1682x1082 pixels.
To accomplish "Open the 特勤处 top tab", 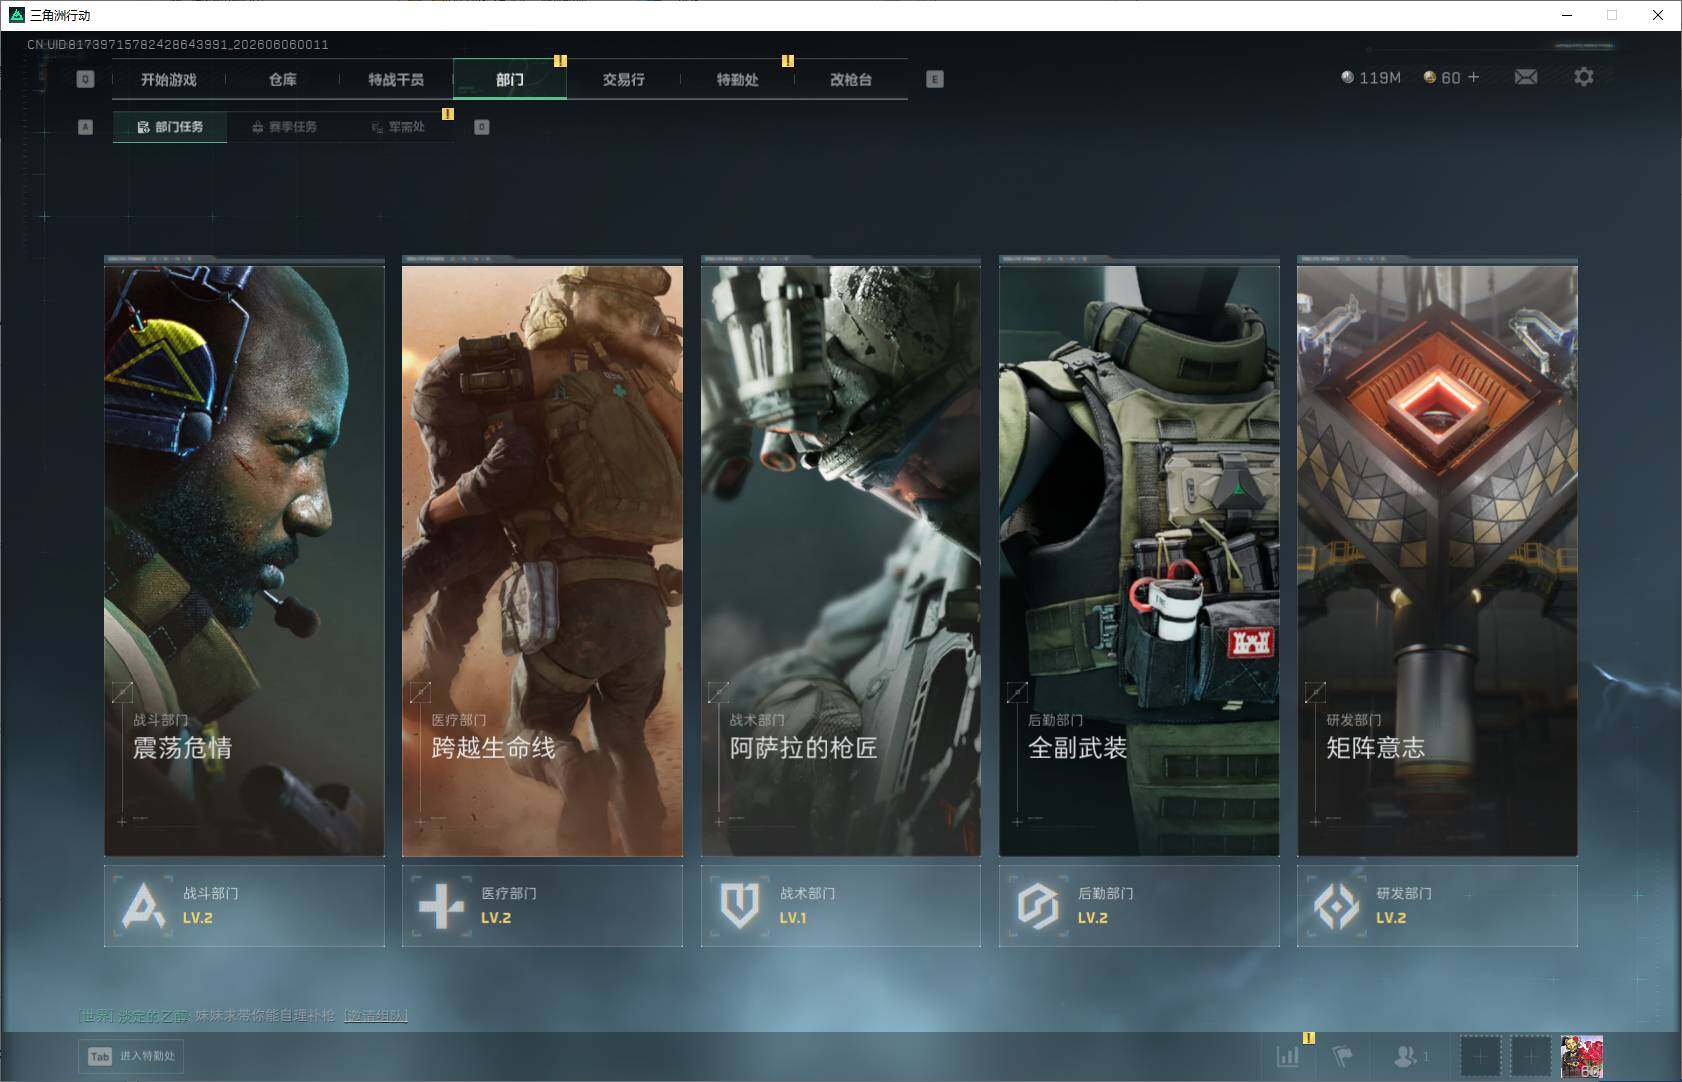I will point(737,79).
